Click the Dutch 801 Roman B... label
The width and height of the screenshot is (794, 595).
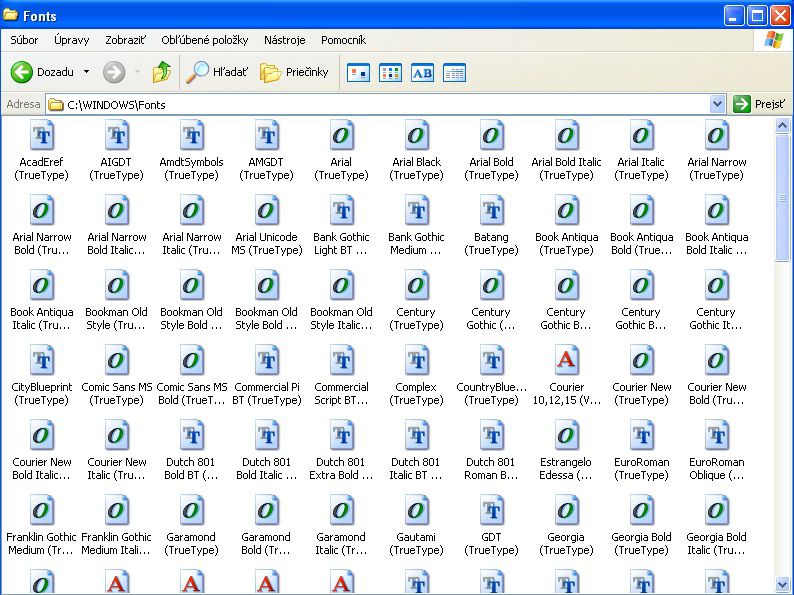click(x=491, y=468)
